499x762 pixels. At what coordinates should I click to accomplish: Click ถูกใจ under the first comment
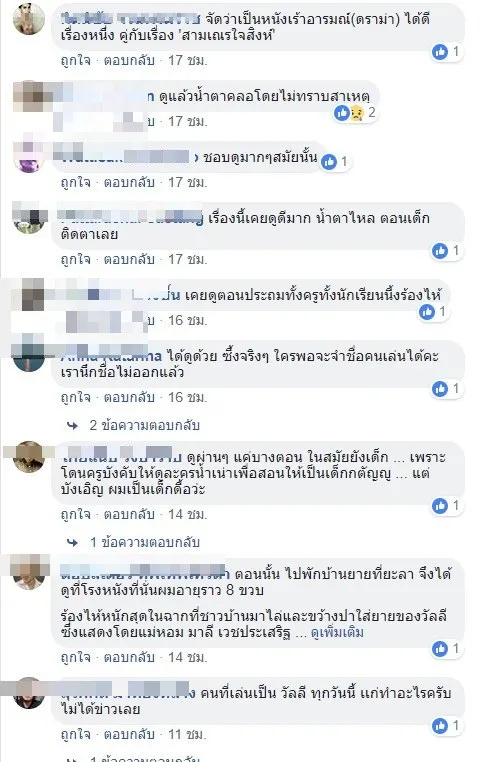click(x=76, y=61)
